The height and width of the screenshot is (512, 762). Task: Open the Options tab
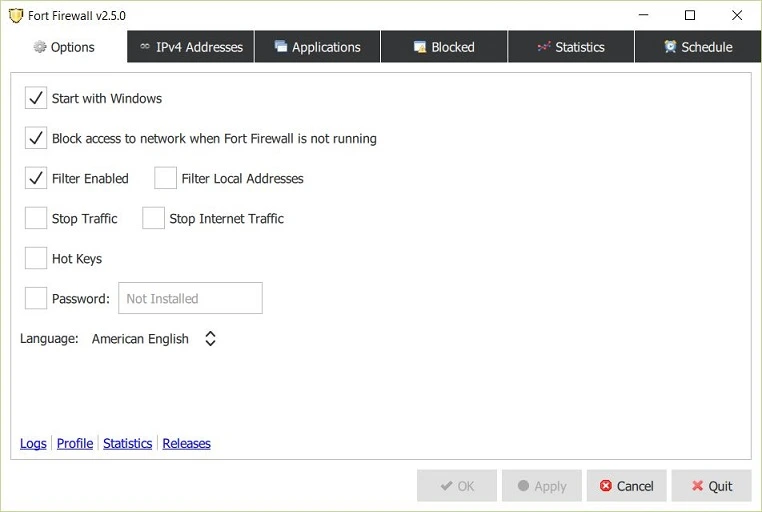pyautogui.click(x=64, y=47)
